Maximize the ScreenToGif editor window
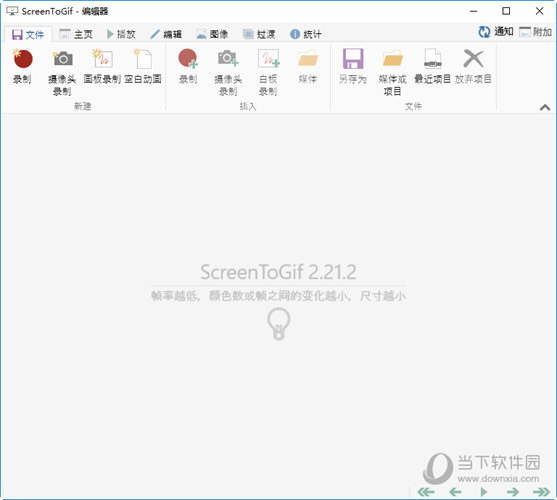Screen dimensions: 557x500 pos(506,11)
